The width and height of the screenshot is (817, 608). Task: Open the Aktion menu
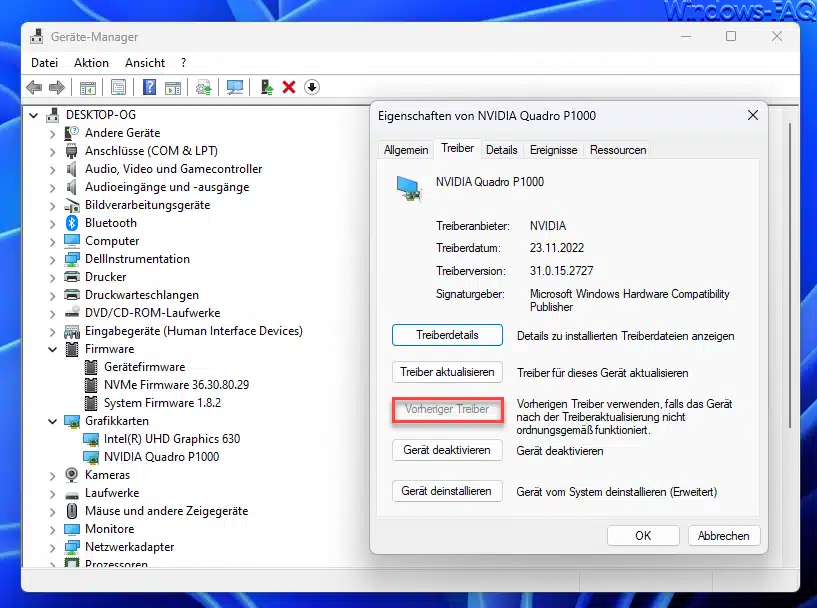91,63
